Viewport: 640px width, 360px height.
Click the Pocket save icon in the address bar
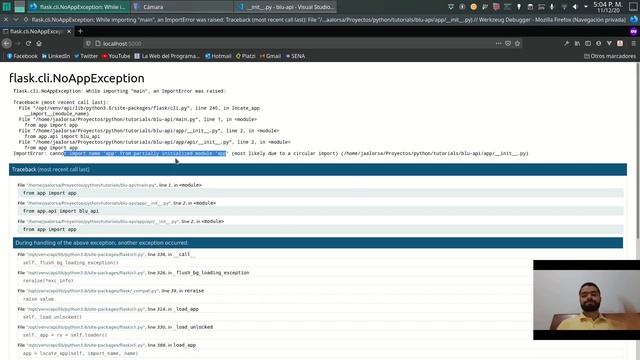pyautogui.click(x=508, y=43)
